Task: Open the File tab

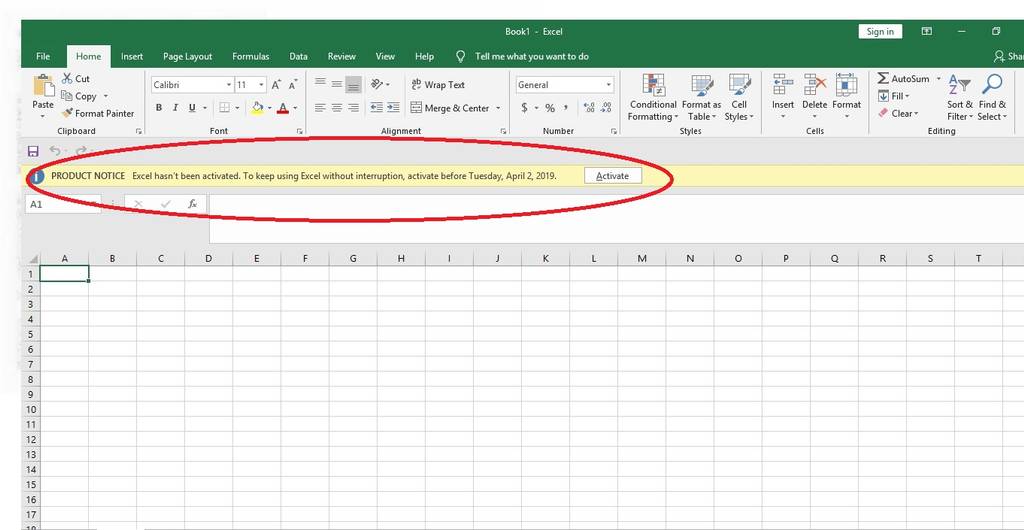Action: [43, 57]
